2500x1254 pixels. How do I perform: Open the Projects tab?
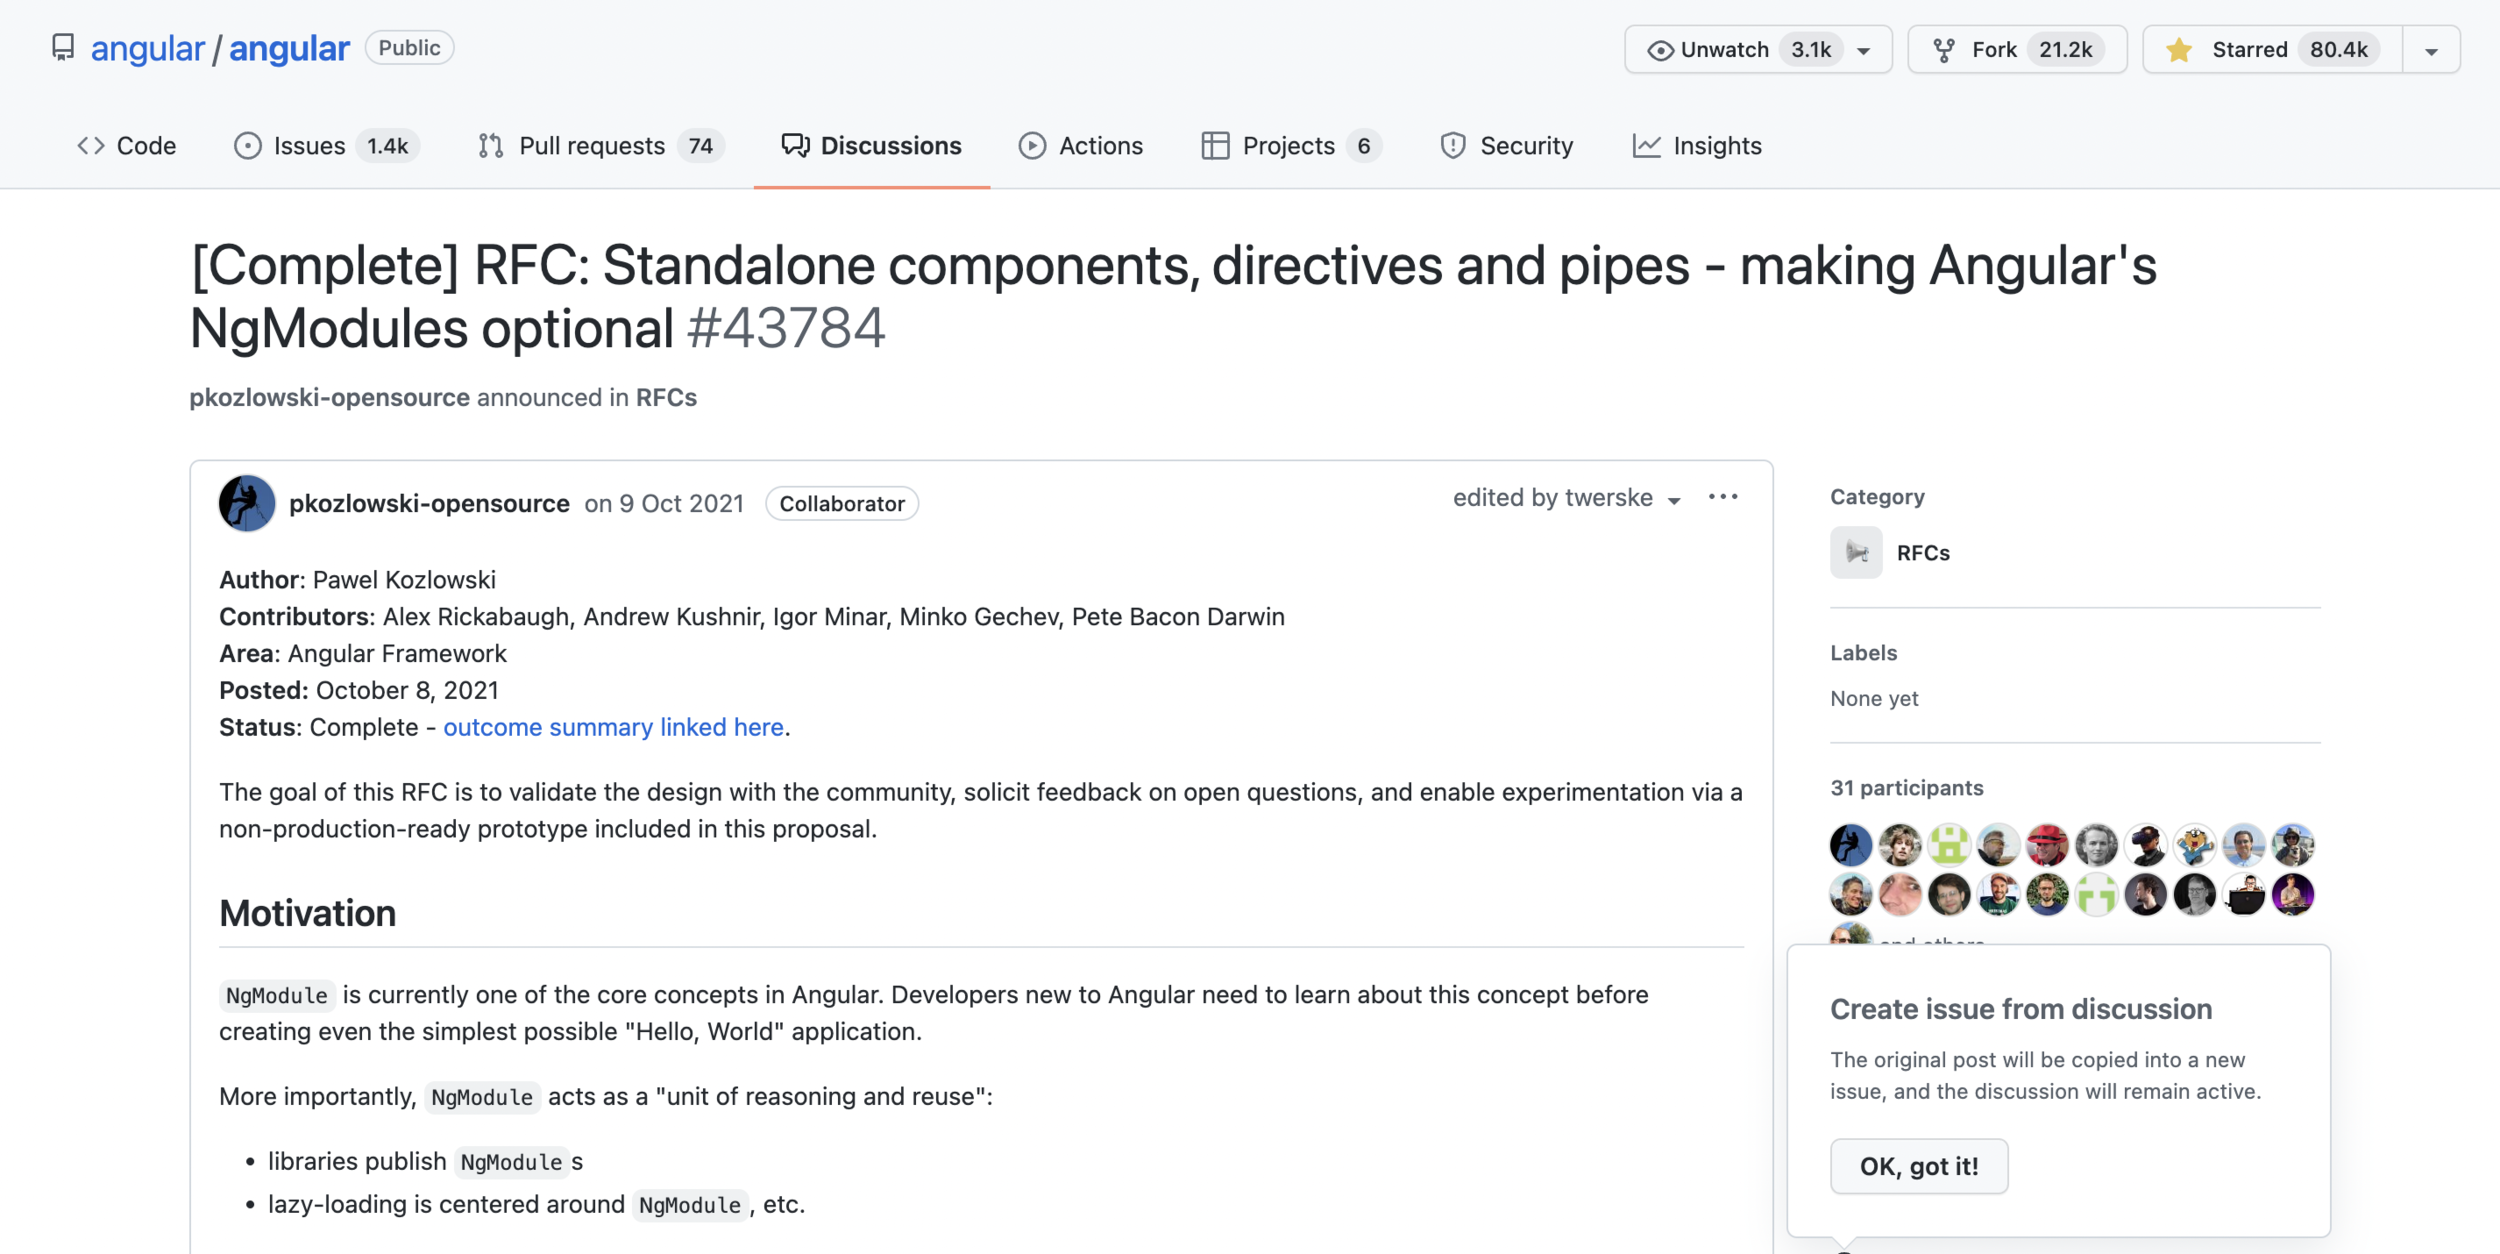[1289, 146]
